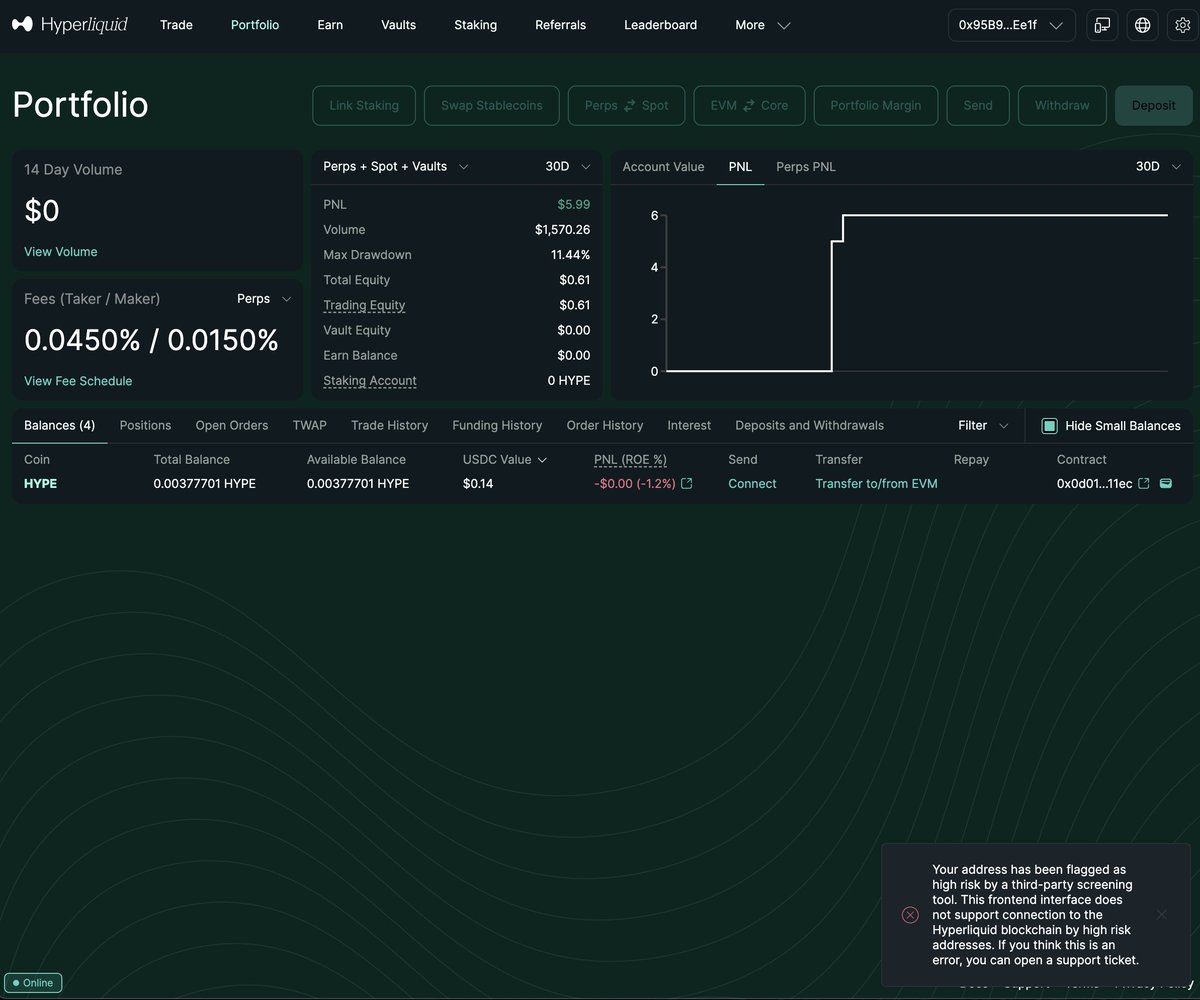This screenshot has width=1200, height=1000.
Task: Click Transfer to/from EVM for HYPE
Action: pyautogui.click(x=876, y=484)
